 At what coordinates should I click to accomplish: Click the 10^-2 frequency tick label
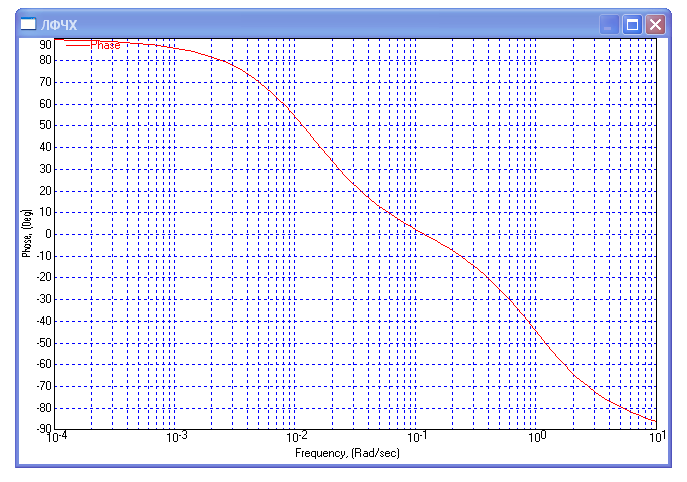click(297, 437)
